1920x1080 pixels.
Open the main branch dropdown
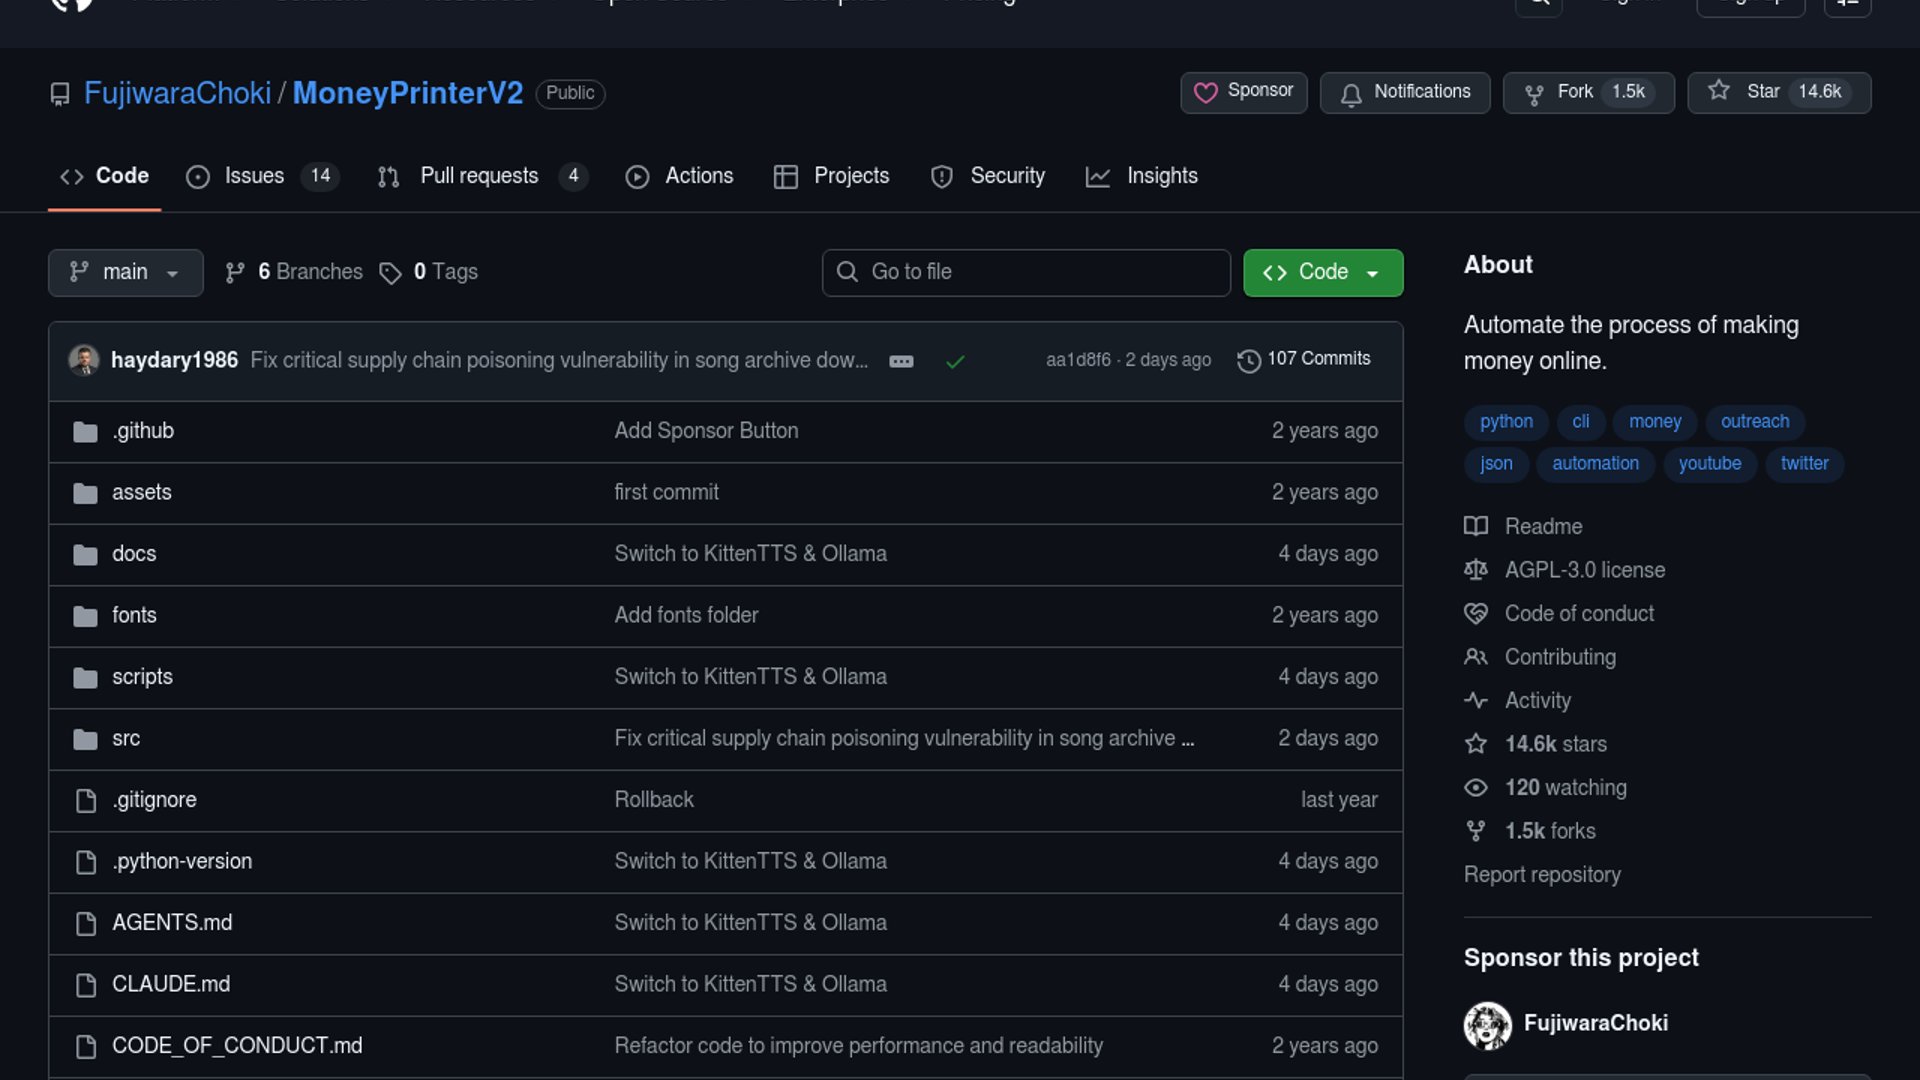125,272
